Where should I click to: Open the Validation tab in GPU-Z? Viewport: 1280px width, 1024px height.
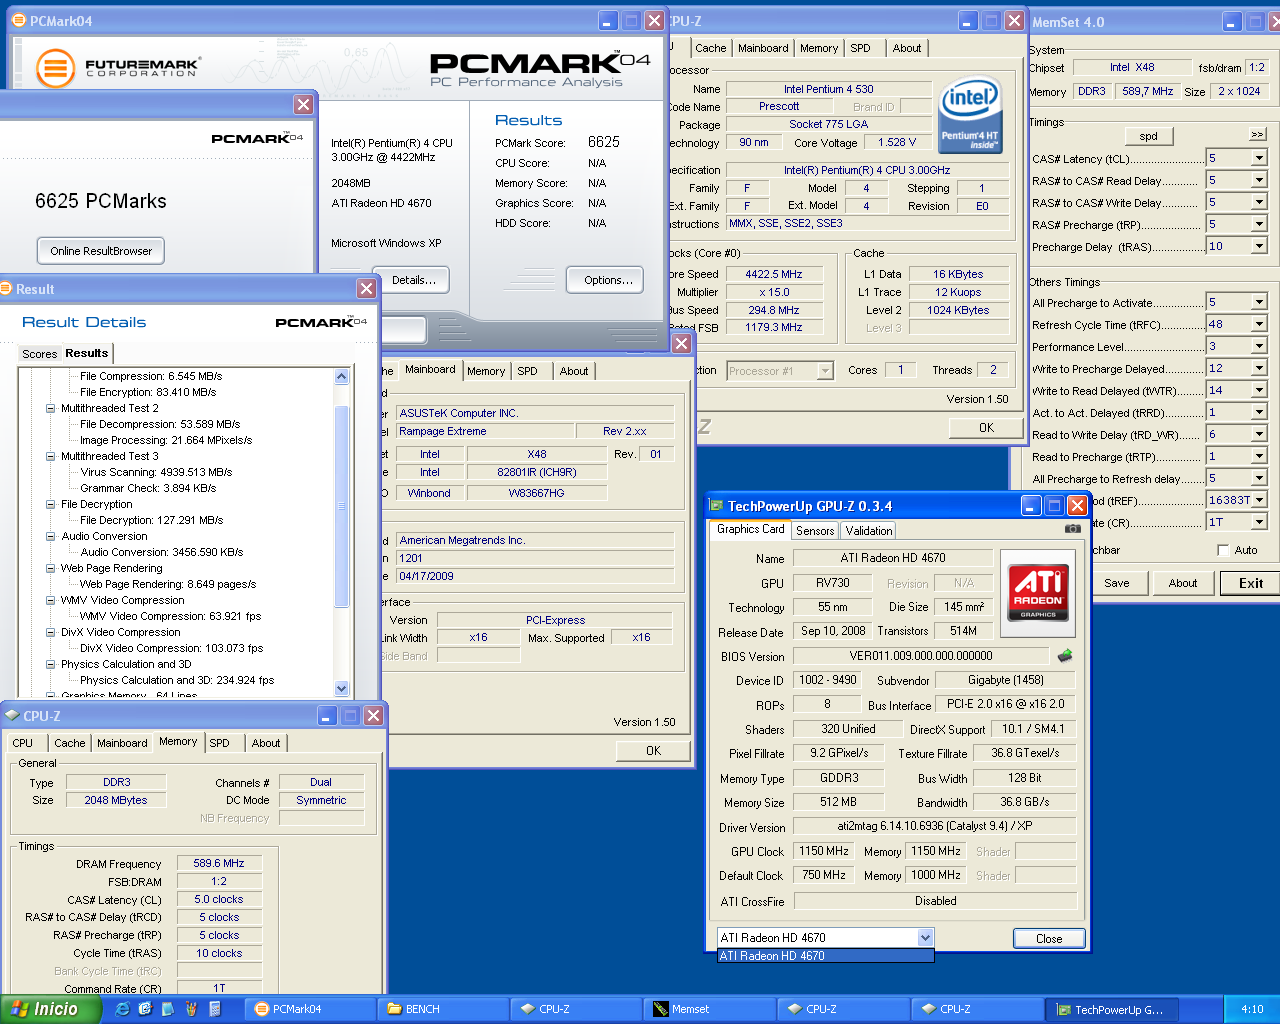(x=868, y=531)
